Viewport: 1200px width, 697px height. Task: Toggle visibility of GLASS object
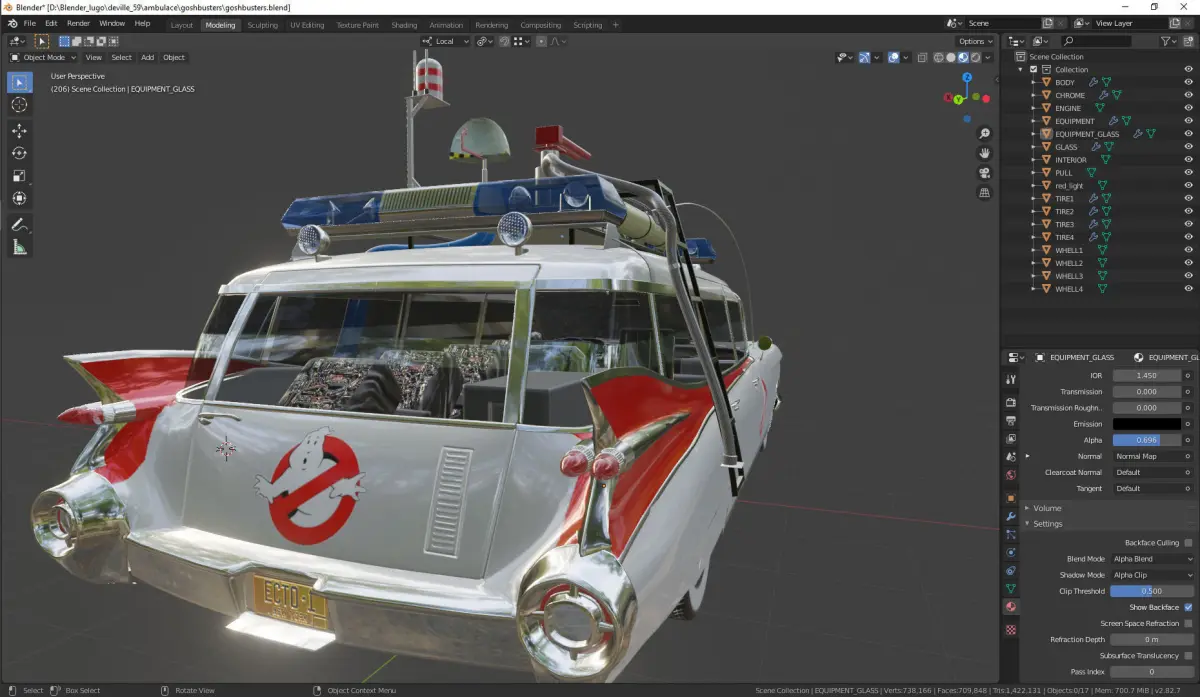click(1189, 147)
